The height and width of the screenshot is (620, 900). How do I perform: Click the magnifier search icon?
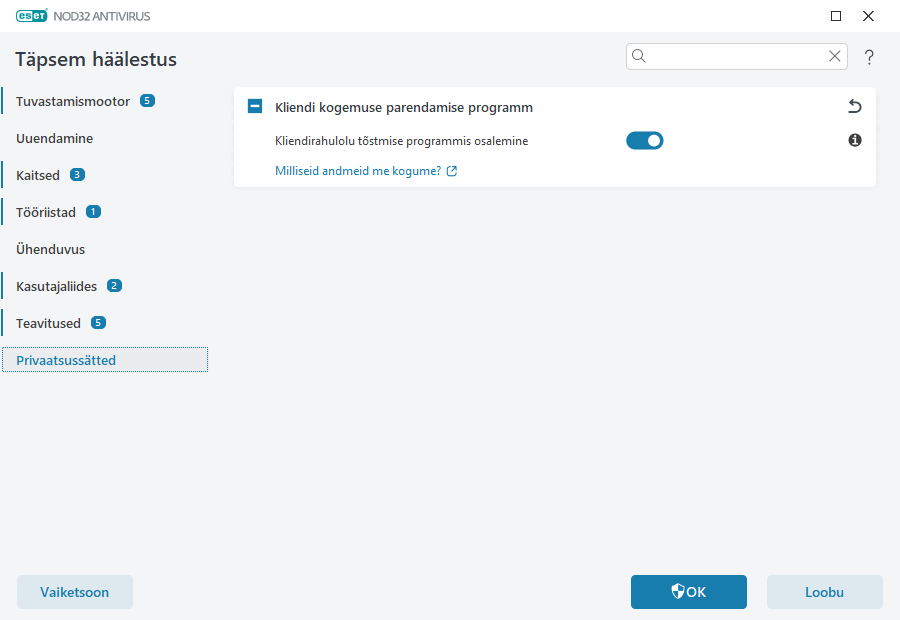click(640, 57)
